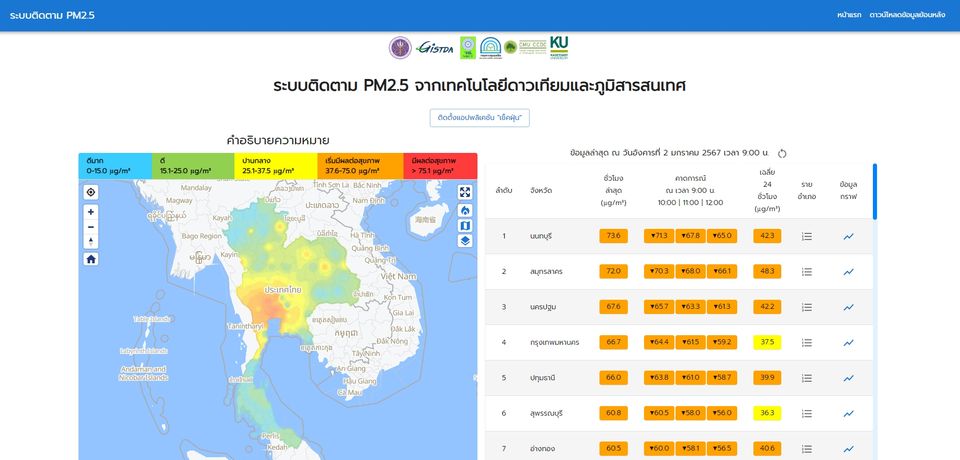Click the province table's vertical scrollbar
Viewport: 960px width, 460px height.
coord(875,192)
